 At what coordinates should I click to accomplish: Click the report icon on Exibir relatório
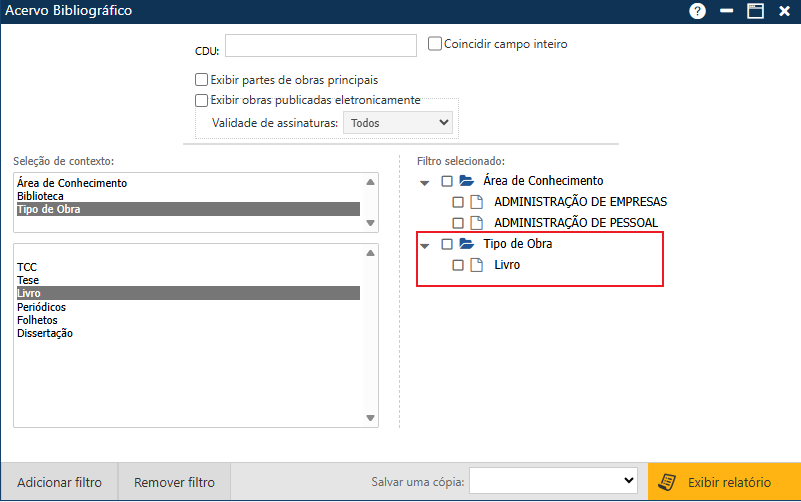click(665, 482)
